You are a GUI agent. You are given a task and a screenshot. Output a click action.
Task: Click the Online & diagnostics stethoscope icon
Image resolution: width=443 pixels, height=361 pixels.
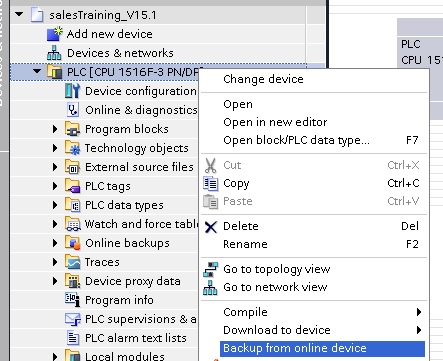point(73,110)
